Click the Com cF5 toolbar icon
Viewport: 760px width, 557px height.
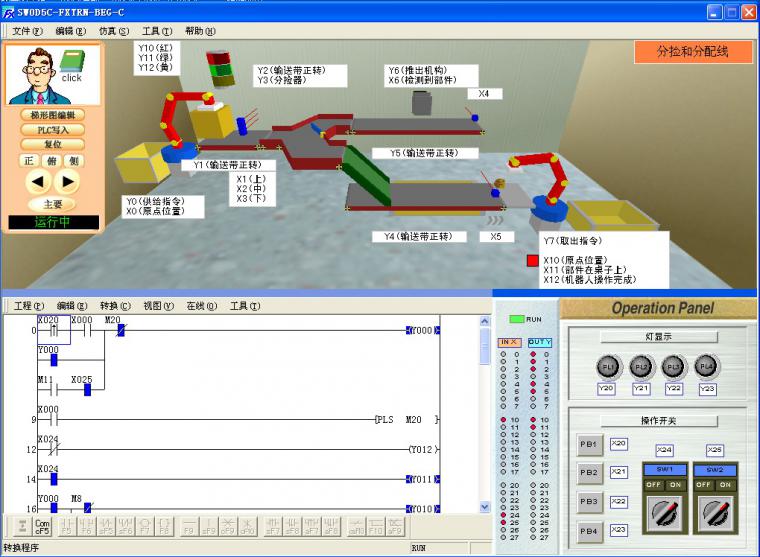point(43,524)
